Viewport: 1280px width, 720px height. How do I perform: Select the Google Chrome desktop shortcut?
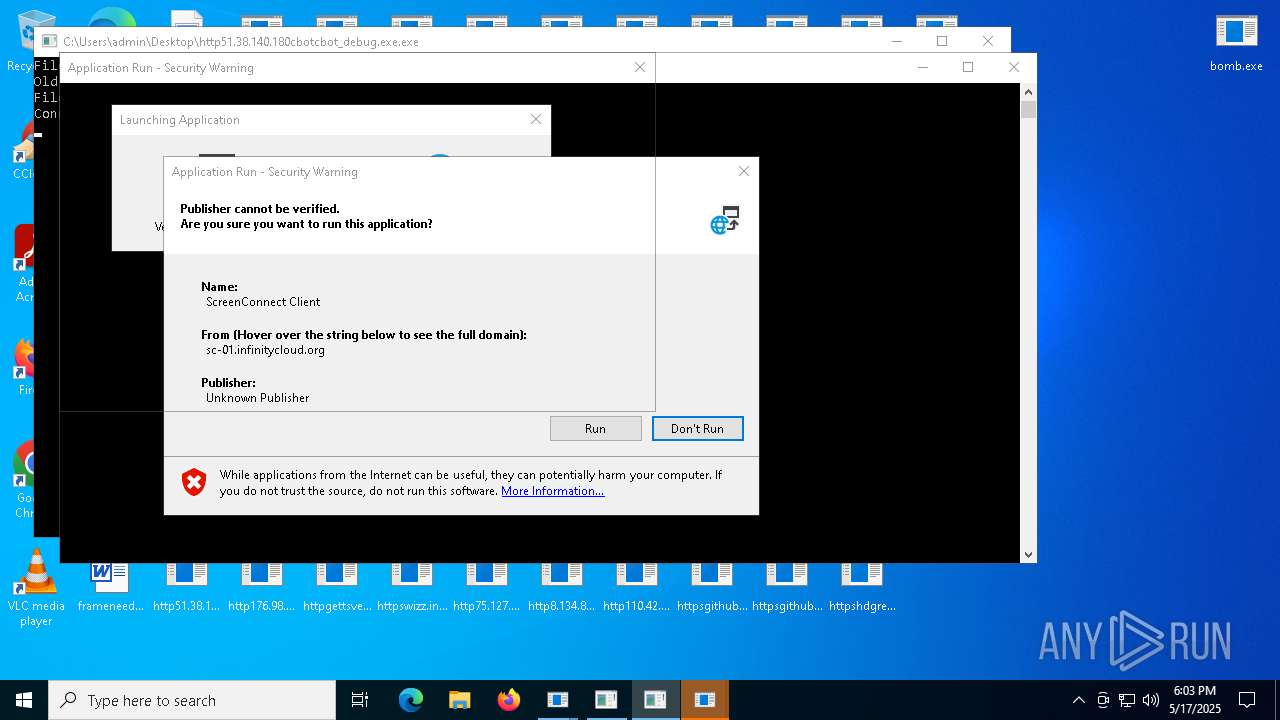pos(25,480)
